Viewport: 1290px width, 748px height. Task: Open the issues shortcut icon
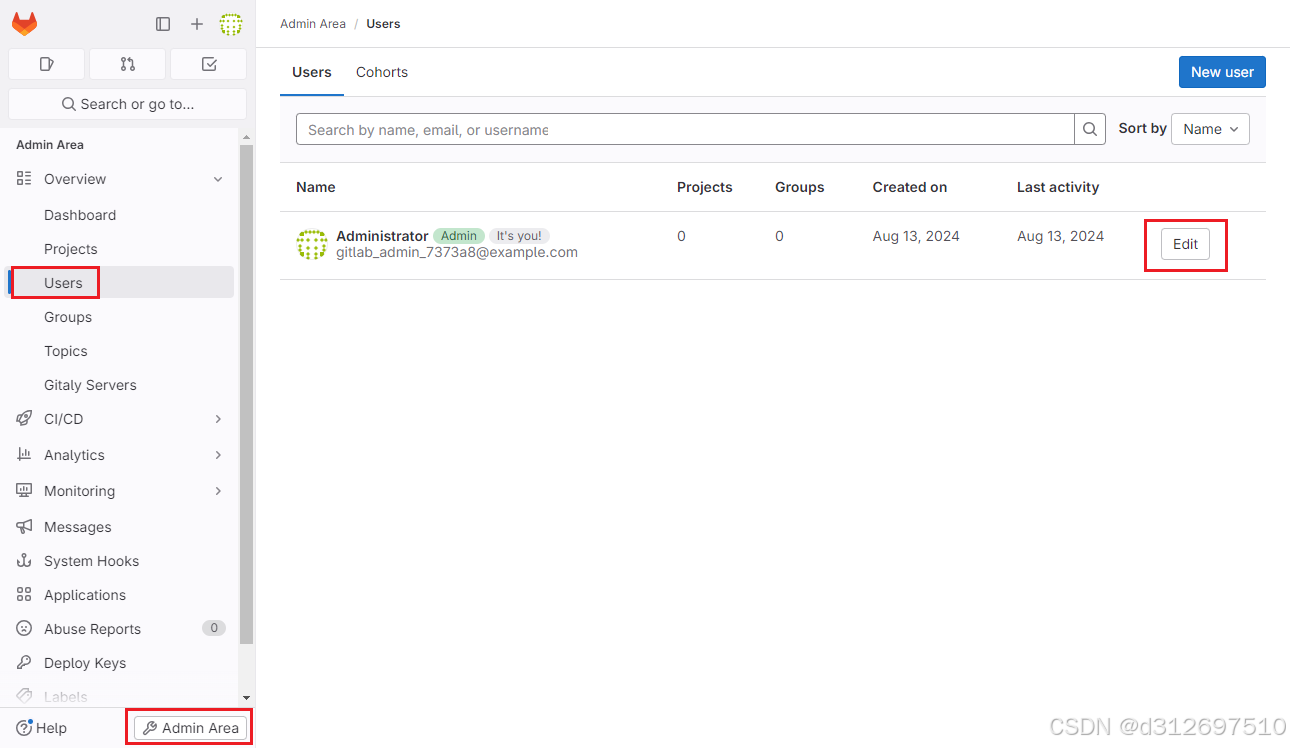point(47,64)
